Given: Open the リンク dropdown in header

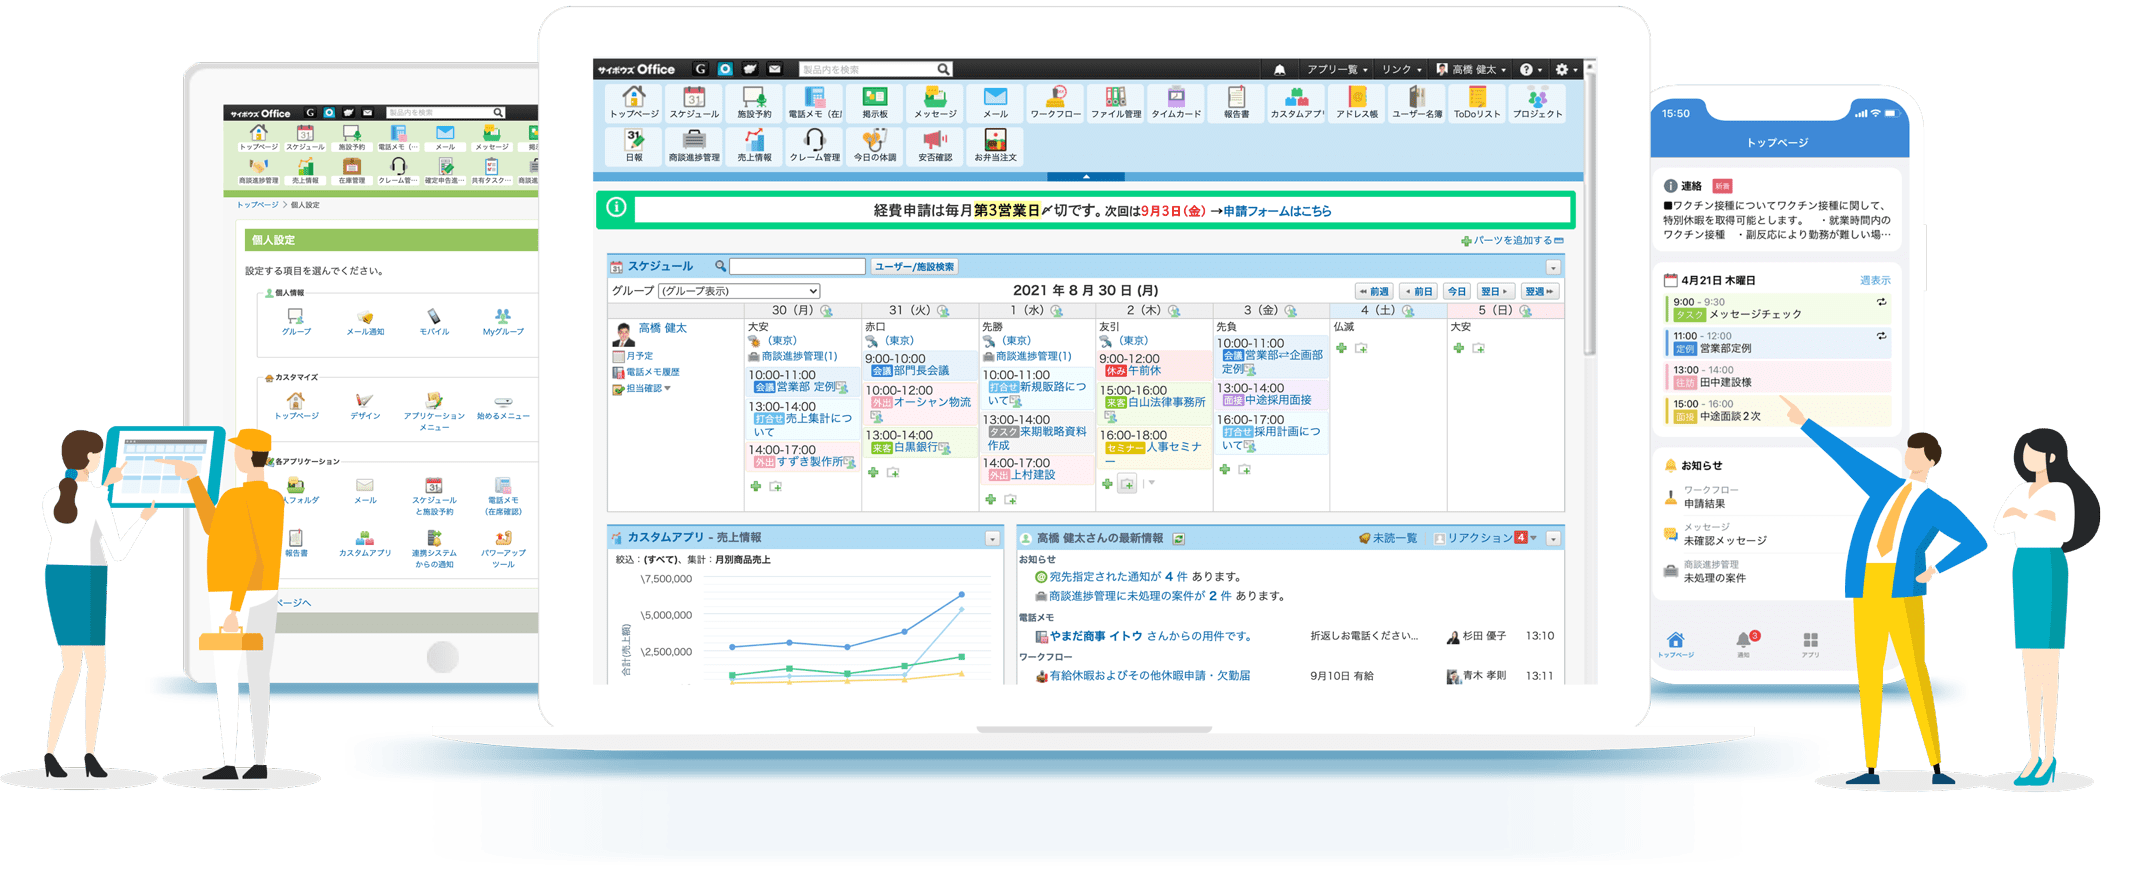Looking at the screenshot, I should pyautogui.click(x=1401, y=70).
